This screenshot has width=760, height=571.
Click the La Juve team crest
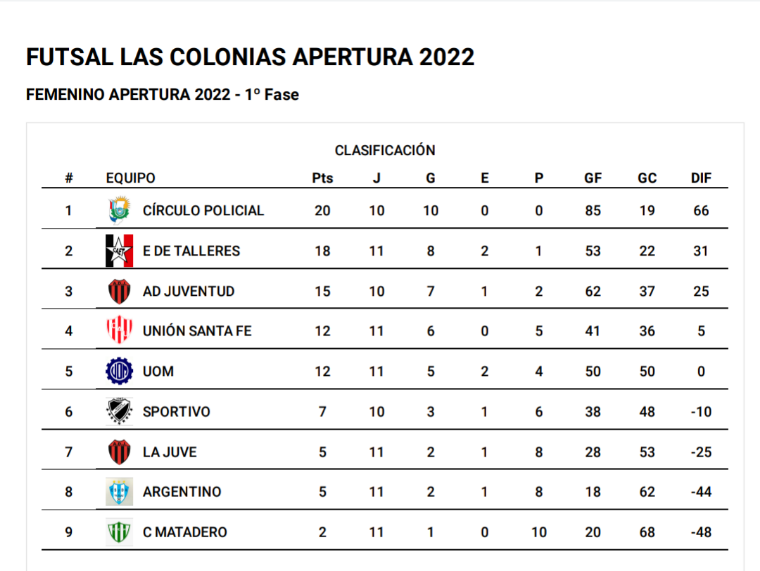click(119, 452)
